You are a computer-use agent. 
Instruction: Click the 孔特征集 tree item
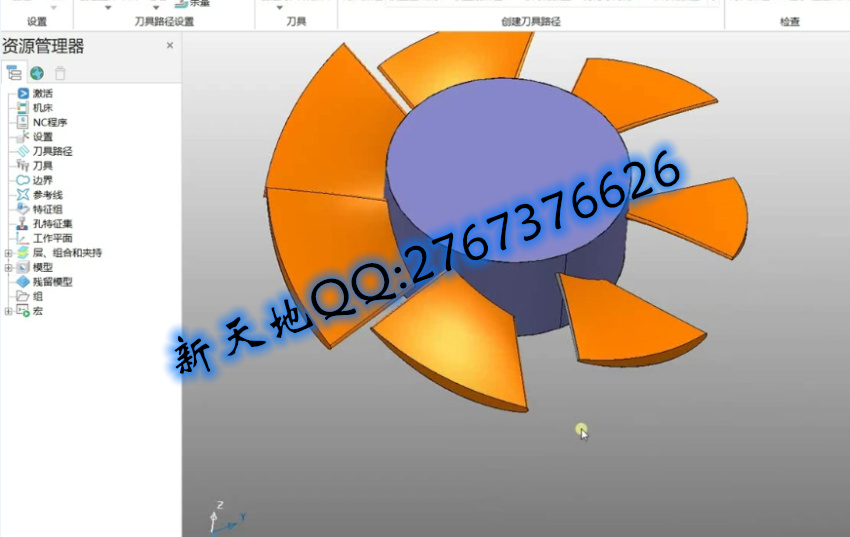coord(52,224)
